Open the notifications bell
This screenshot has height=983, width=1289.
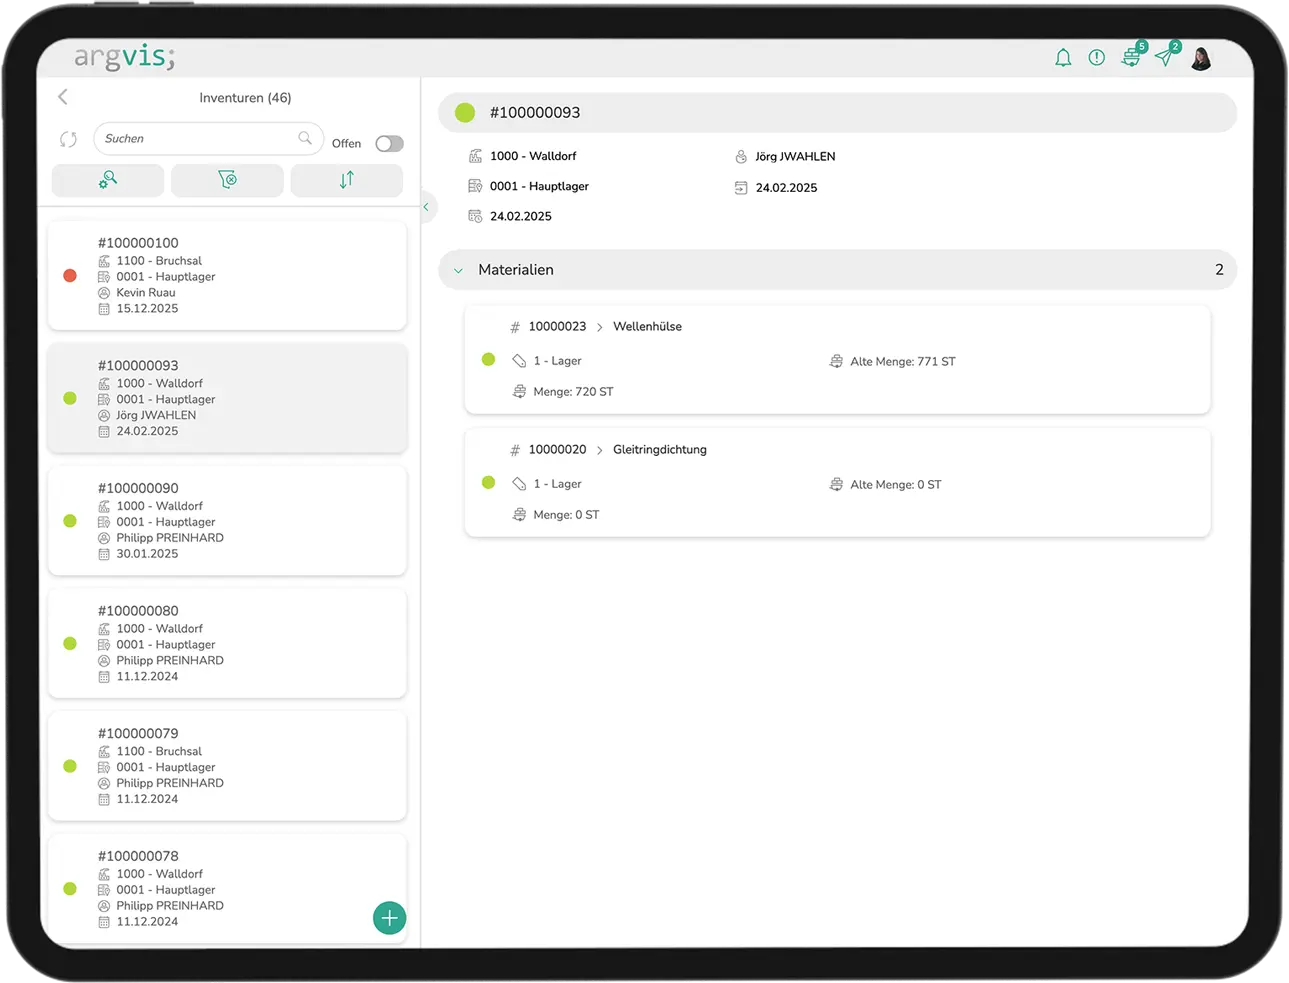click(x=1063, y=58)
